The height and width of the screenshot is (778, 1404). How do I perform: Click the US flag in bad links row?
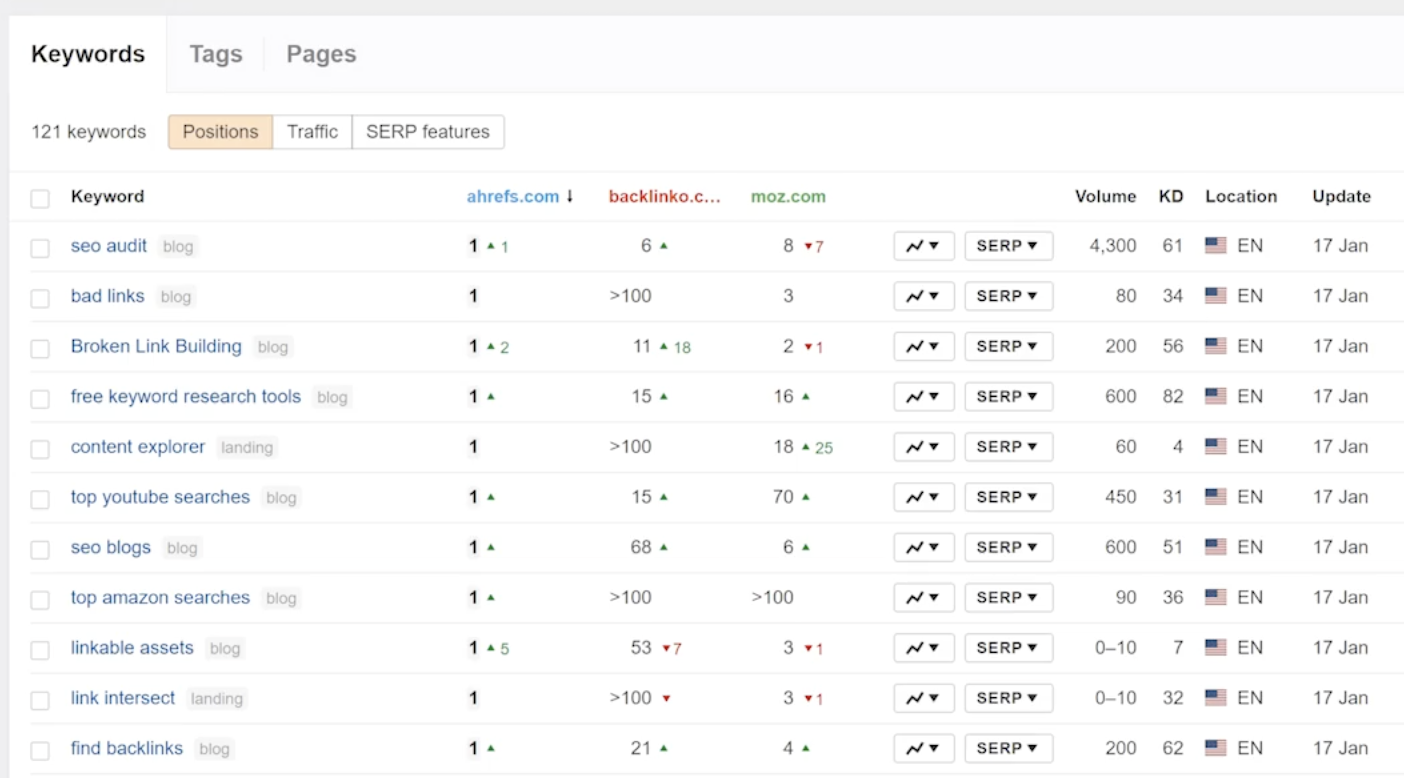click(x=1215, y=296)
